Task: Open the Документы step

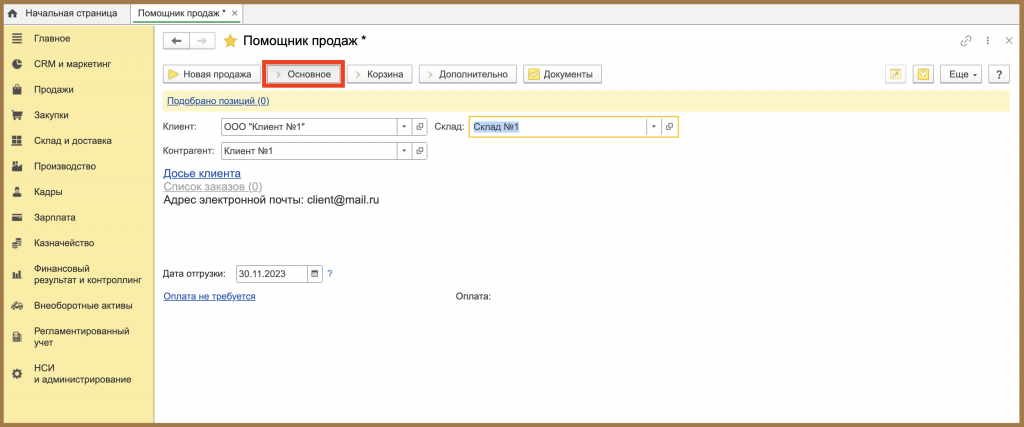Action: pyautogui.click(x=562, y=74)
